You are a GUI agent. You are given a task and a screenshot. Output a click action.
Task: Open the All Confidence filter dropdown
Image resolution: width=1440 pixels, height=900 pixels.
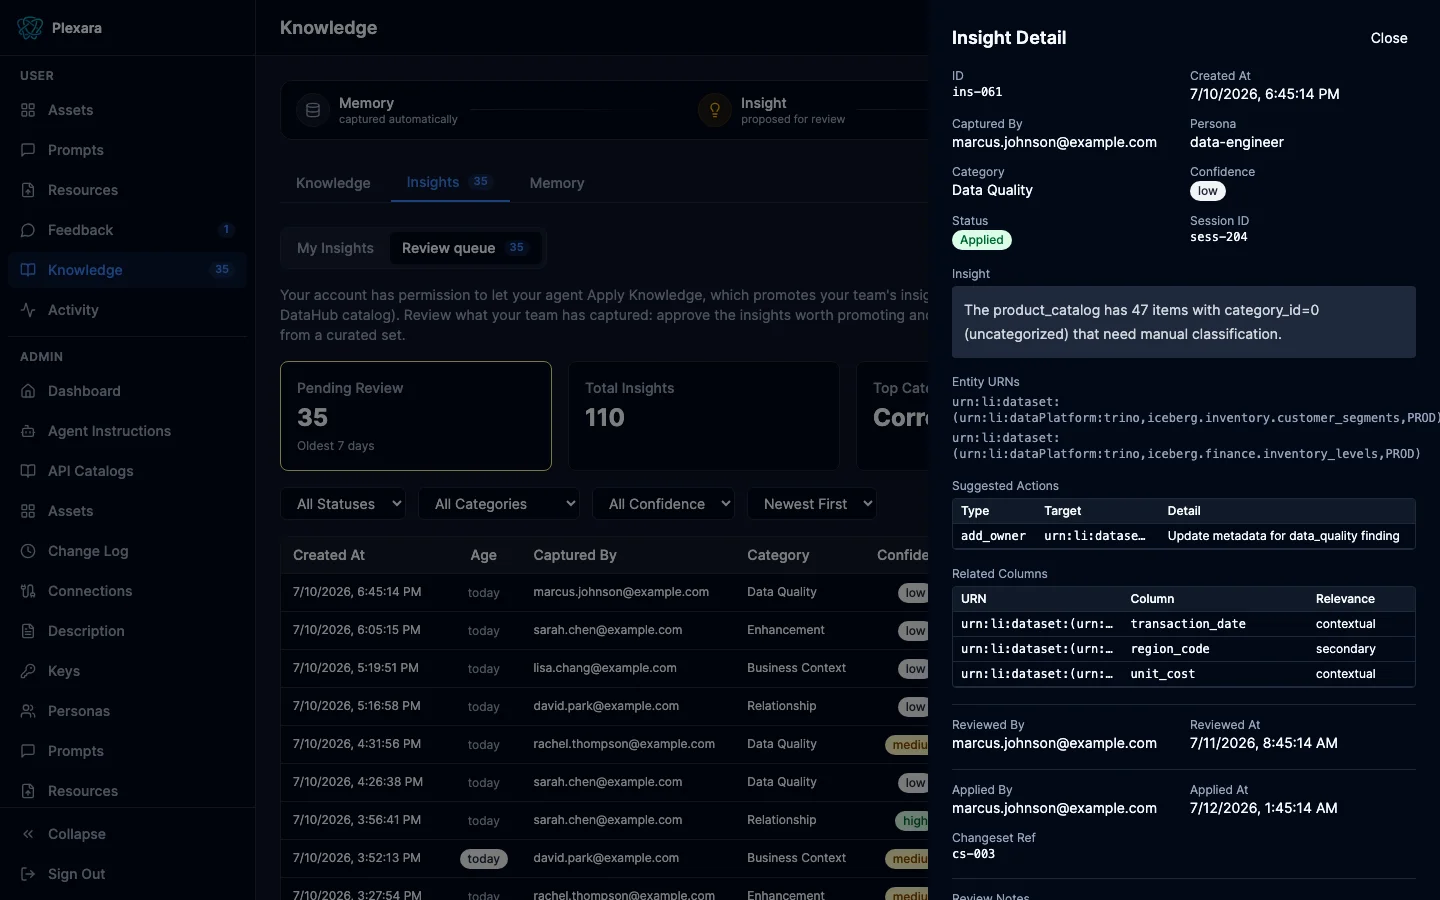[x=663, y=504]
